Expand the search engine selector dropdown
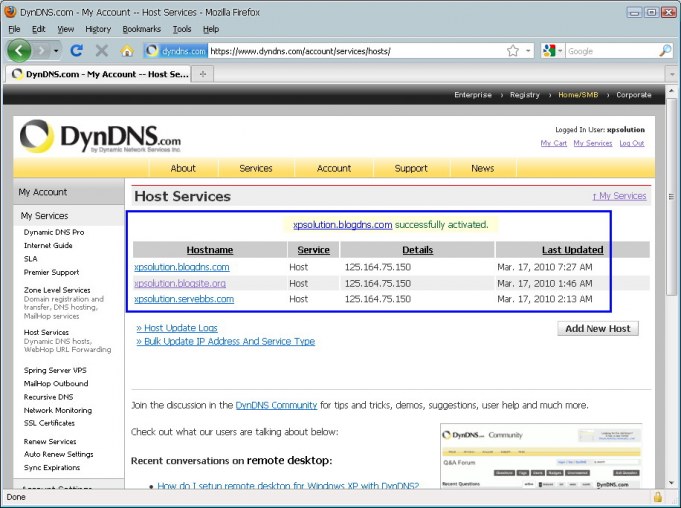Screen dimensions: 681x508 560,51
